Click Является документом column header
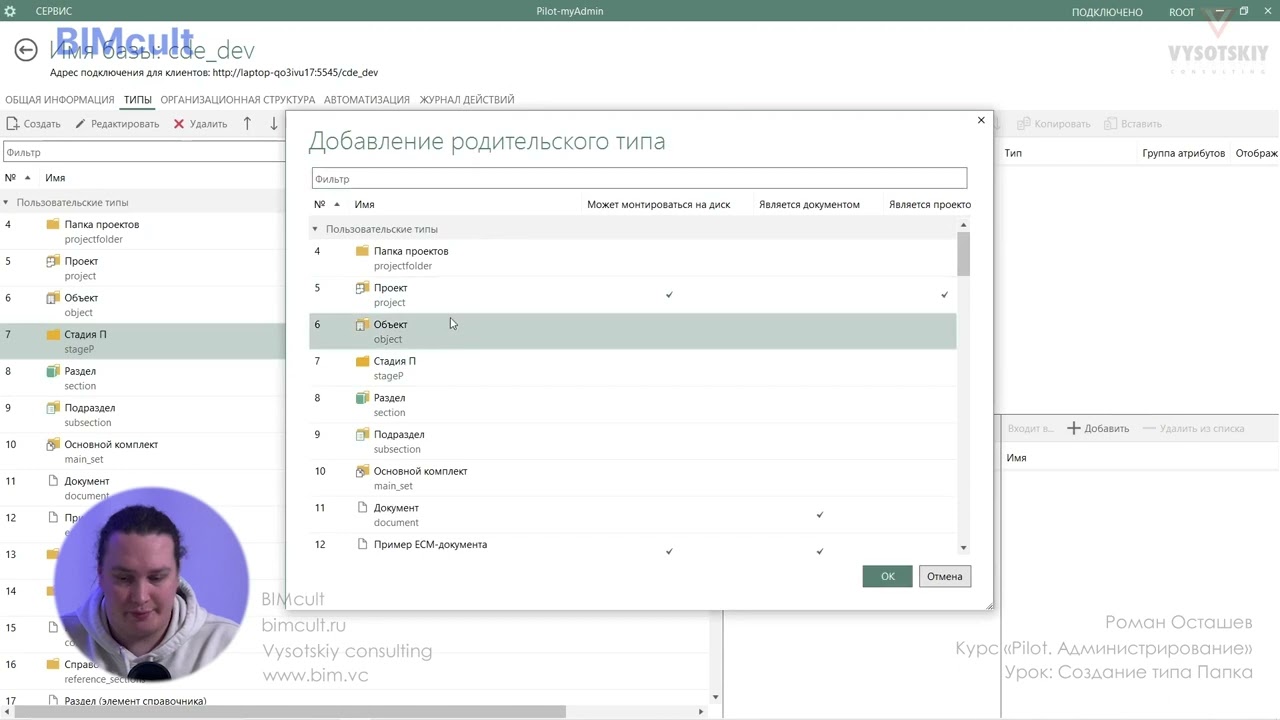Image resolution: width=1280 pixels, height=720 pixels. [809, 204]
